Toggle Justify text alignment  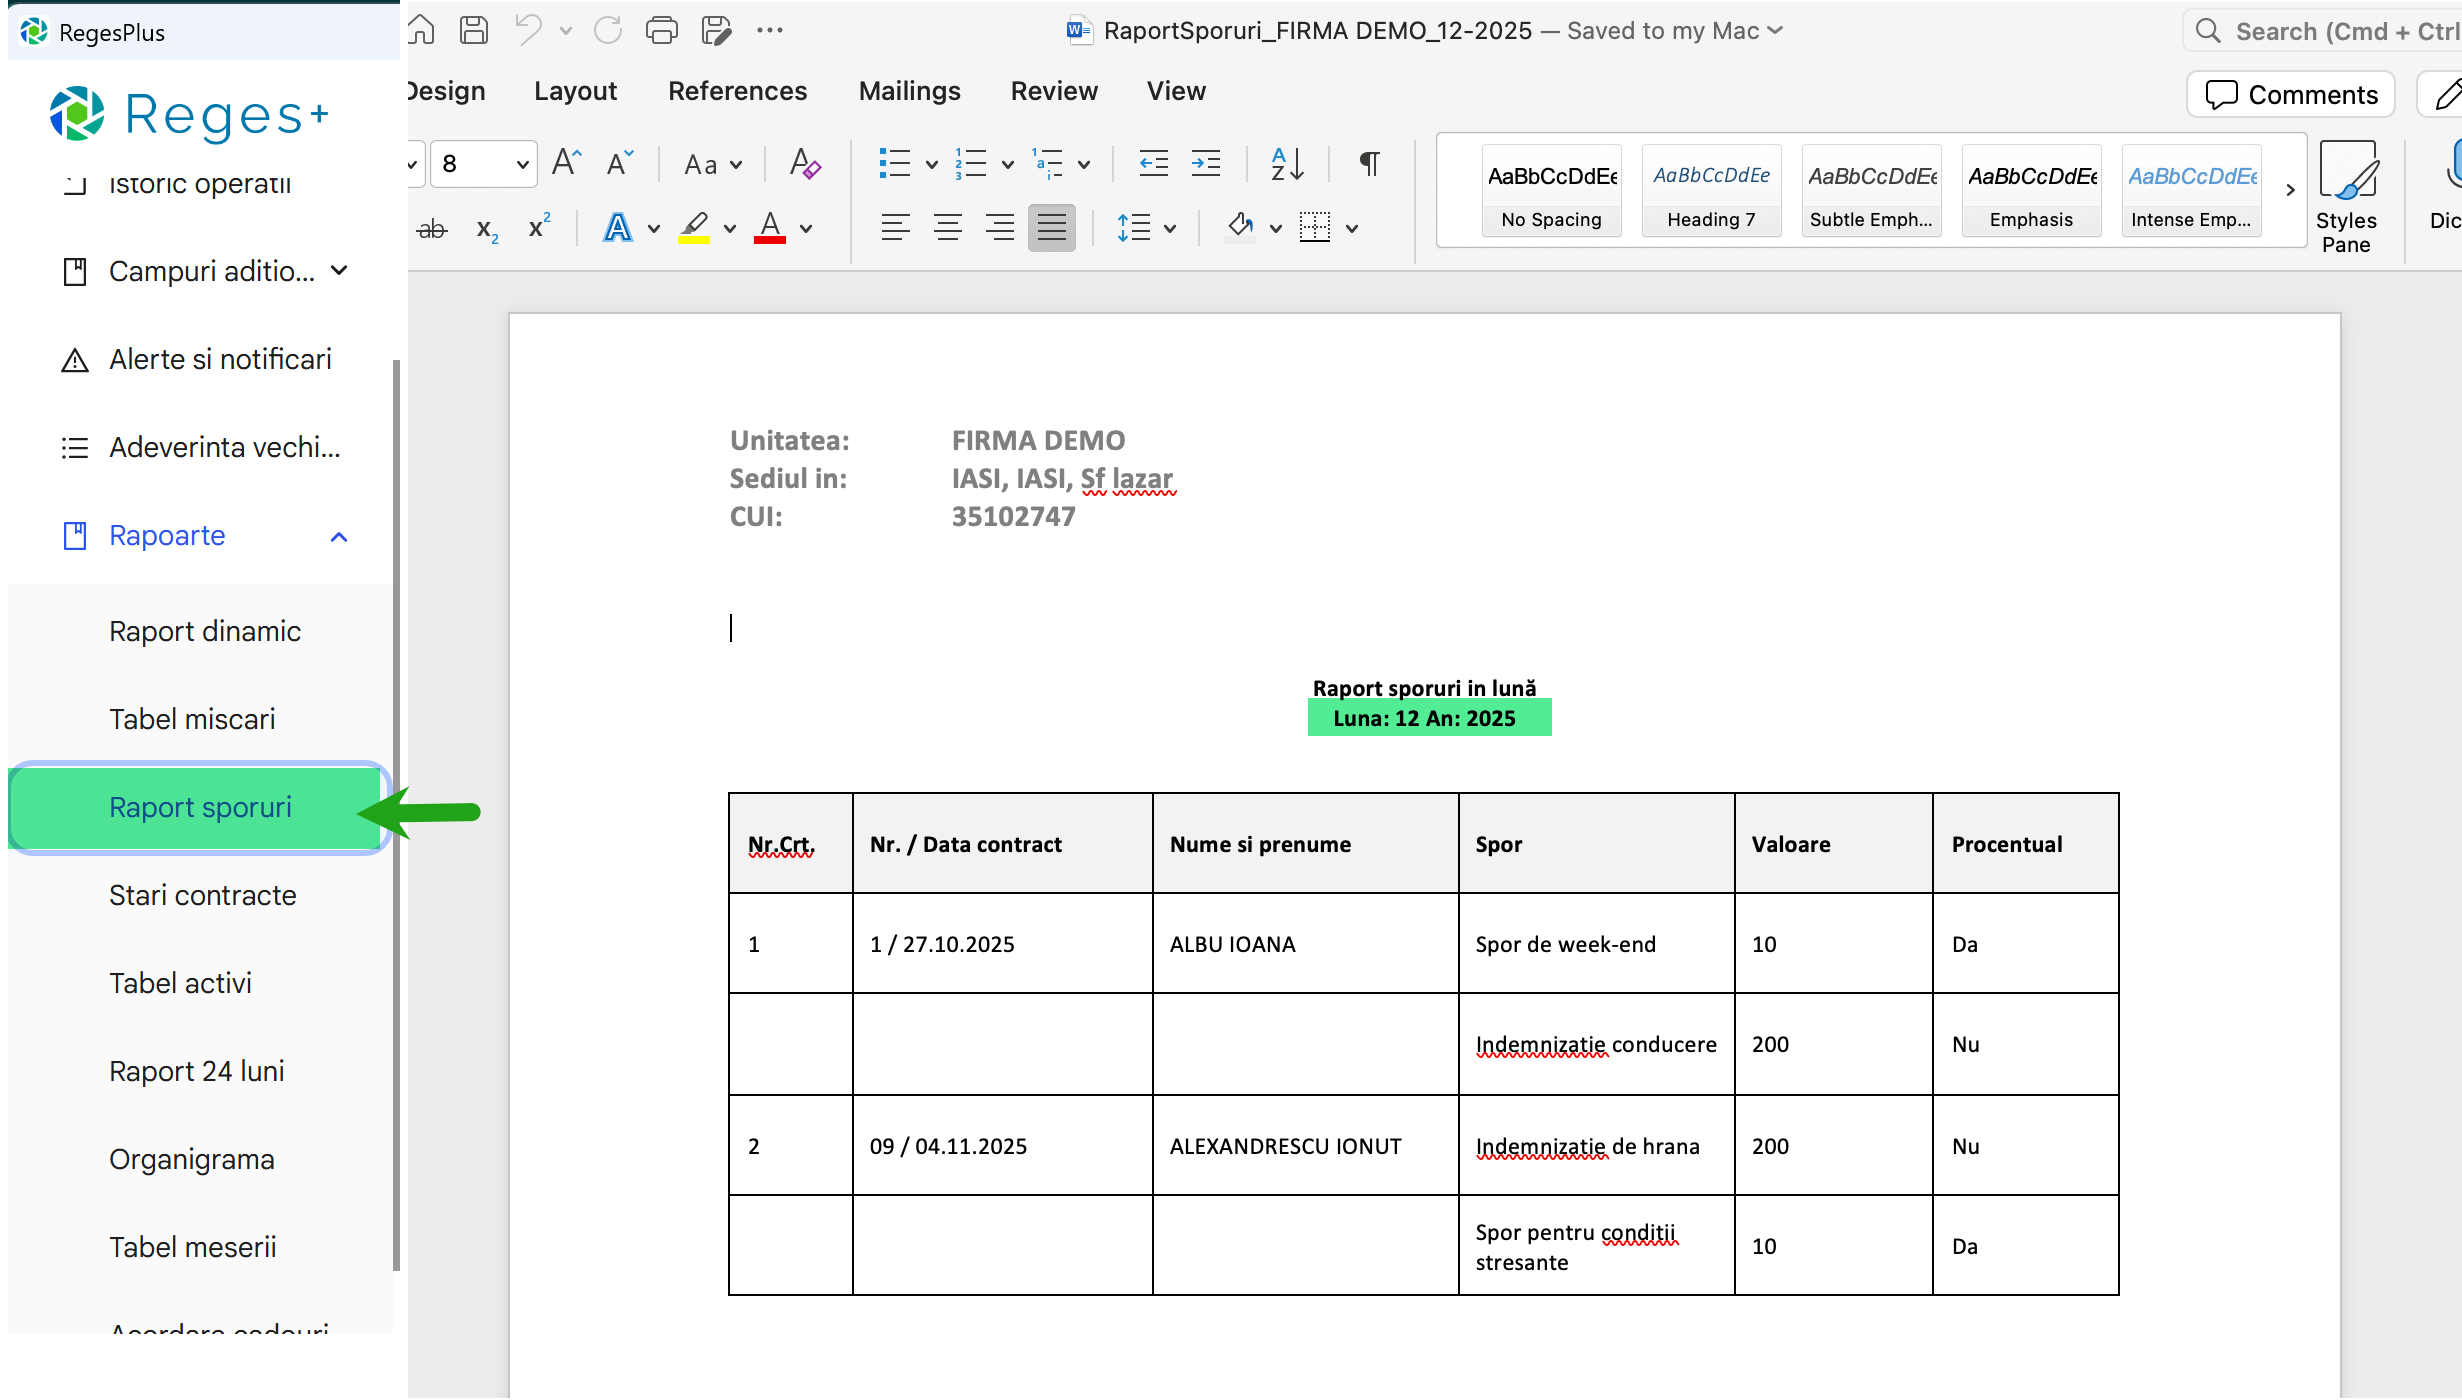1051,228
